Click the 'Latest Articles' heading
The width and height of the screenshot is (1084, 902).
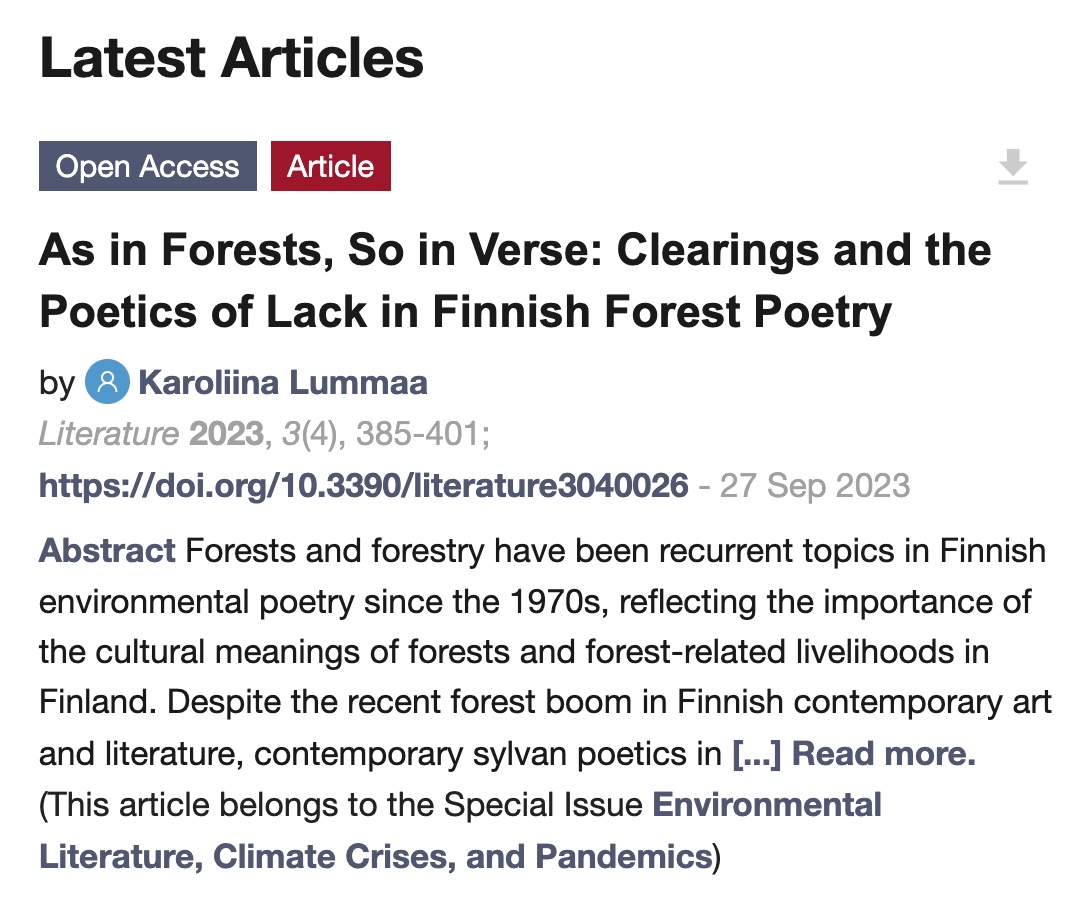pos(231,58)
